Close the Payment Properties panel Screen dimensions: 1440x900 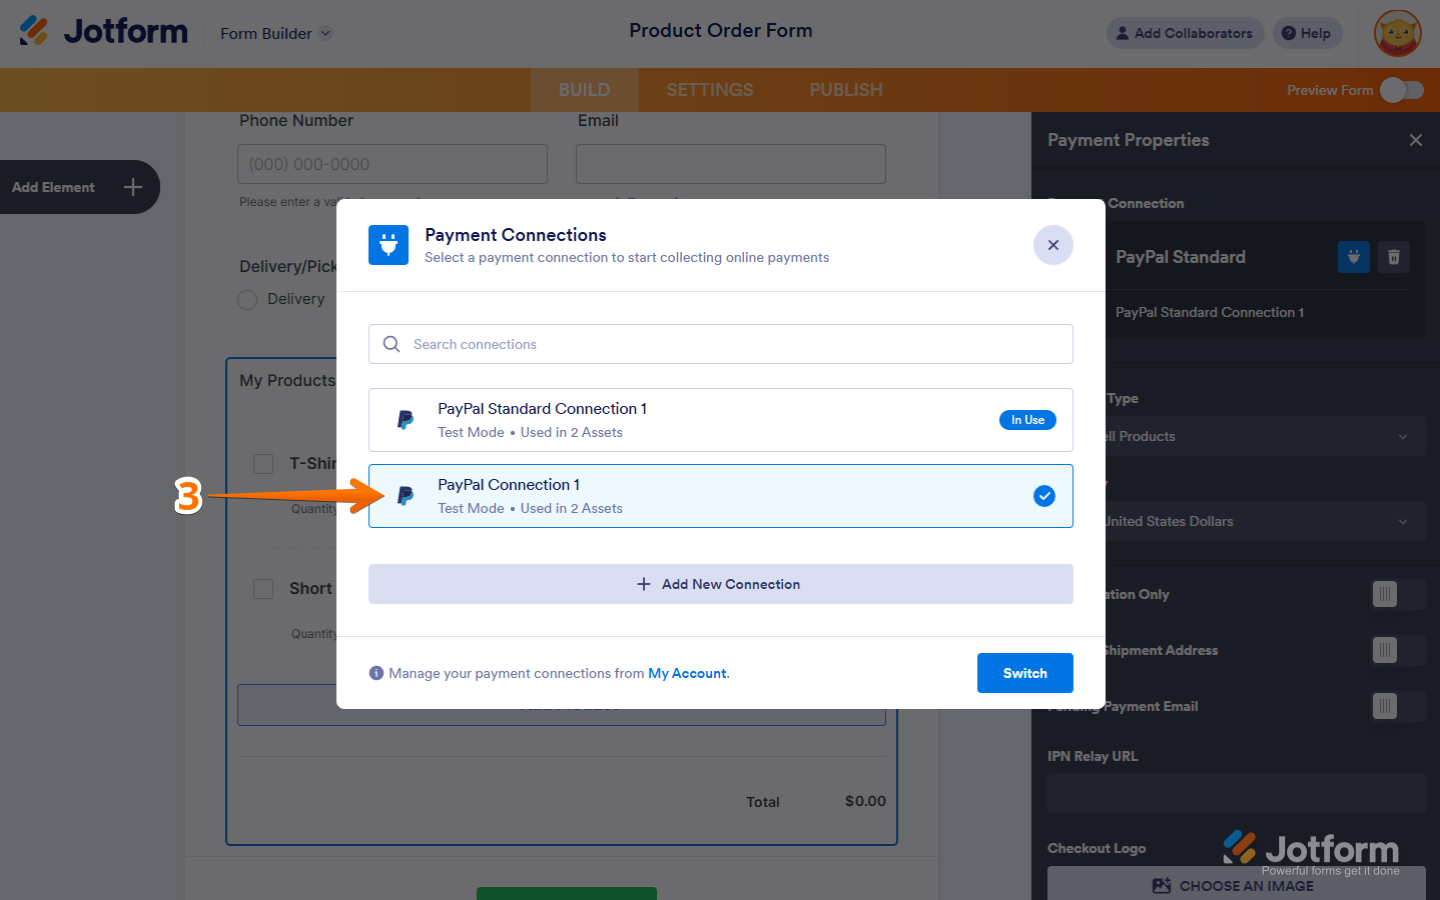tap(1415, 140)
